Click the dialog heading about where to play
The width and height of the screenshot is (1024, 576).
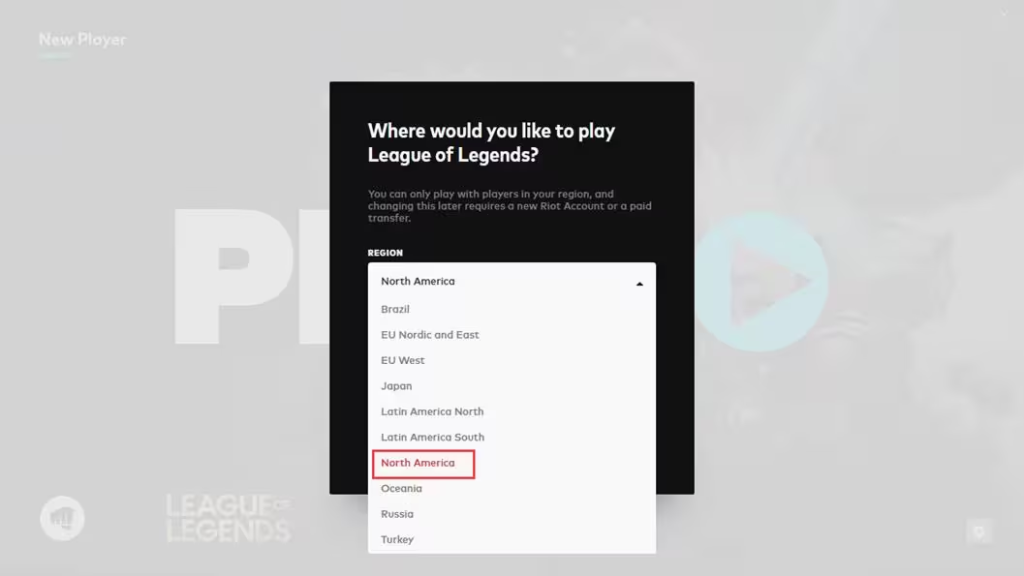[x=491, y=142]
